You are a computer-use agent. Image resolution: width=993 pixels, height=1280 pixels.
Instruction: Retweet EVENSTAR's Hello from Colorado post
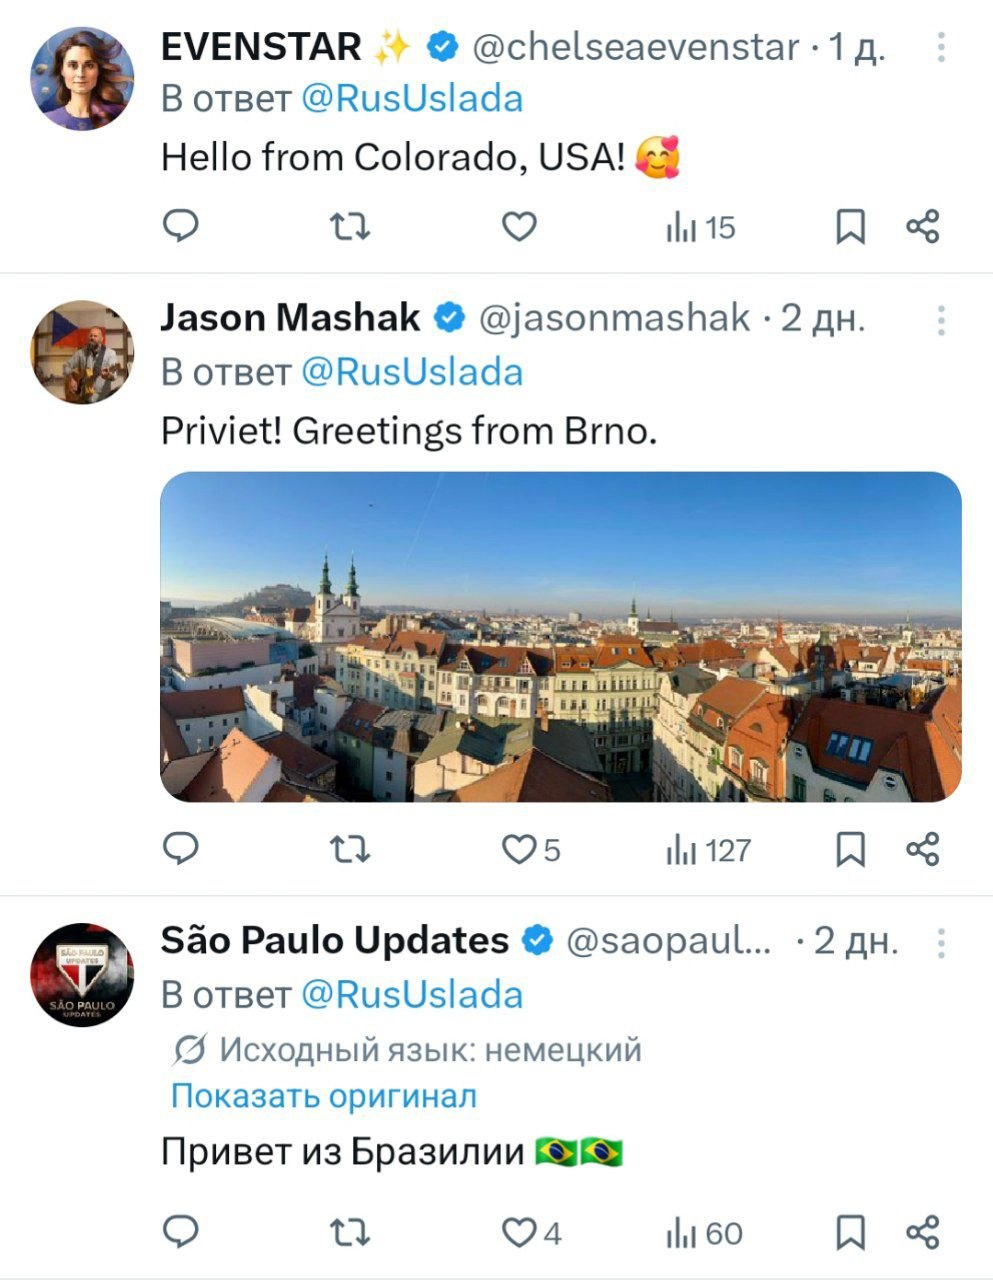350,228
